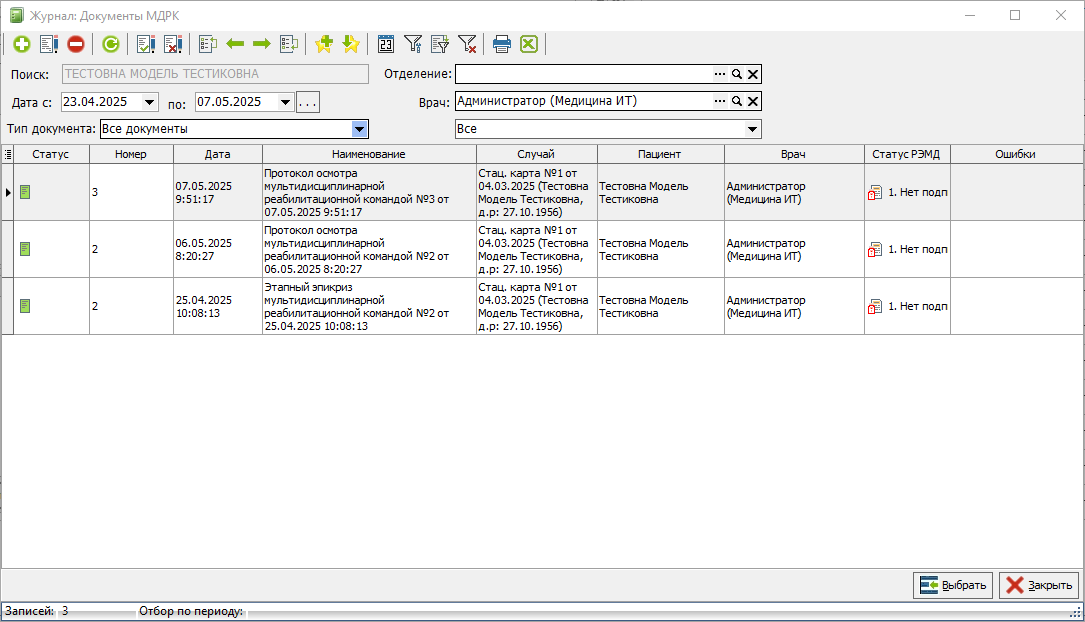The height and width of the screenshot is (622, 1085).
Task: Expand the Все status dropdown
Action: point(752,129)
